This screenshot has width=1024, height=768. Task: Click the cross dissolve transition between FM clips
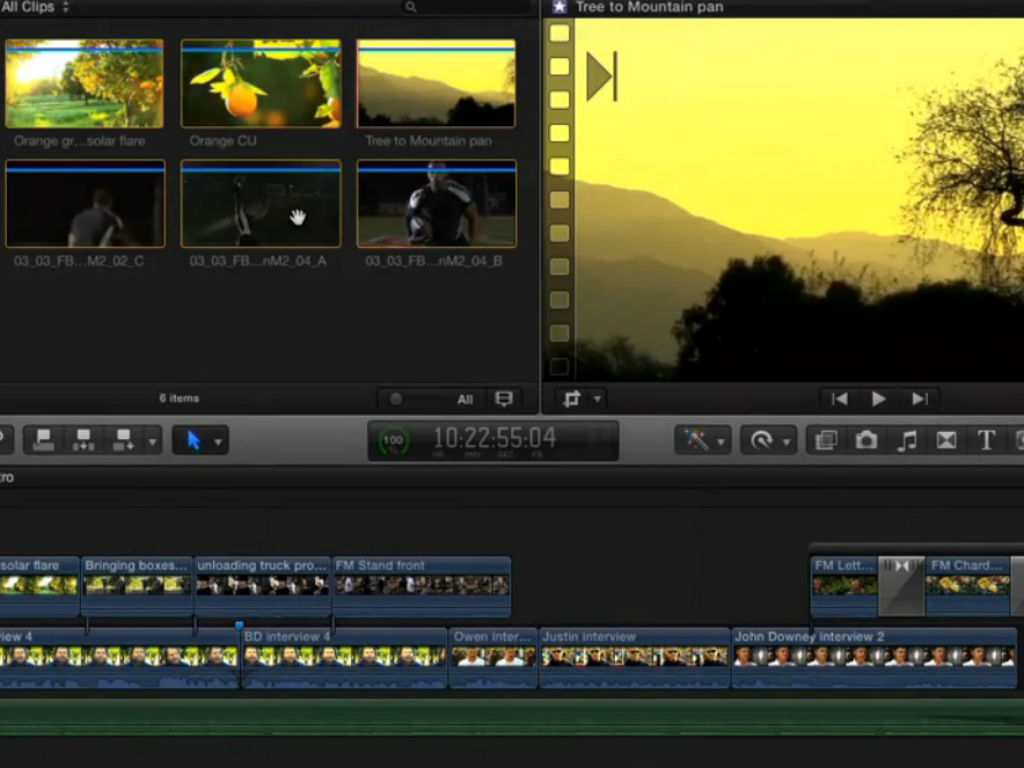pyautogui.click(x=902, y=586)
